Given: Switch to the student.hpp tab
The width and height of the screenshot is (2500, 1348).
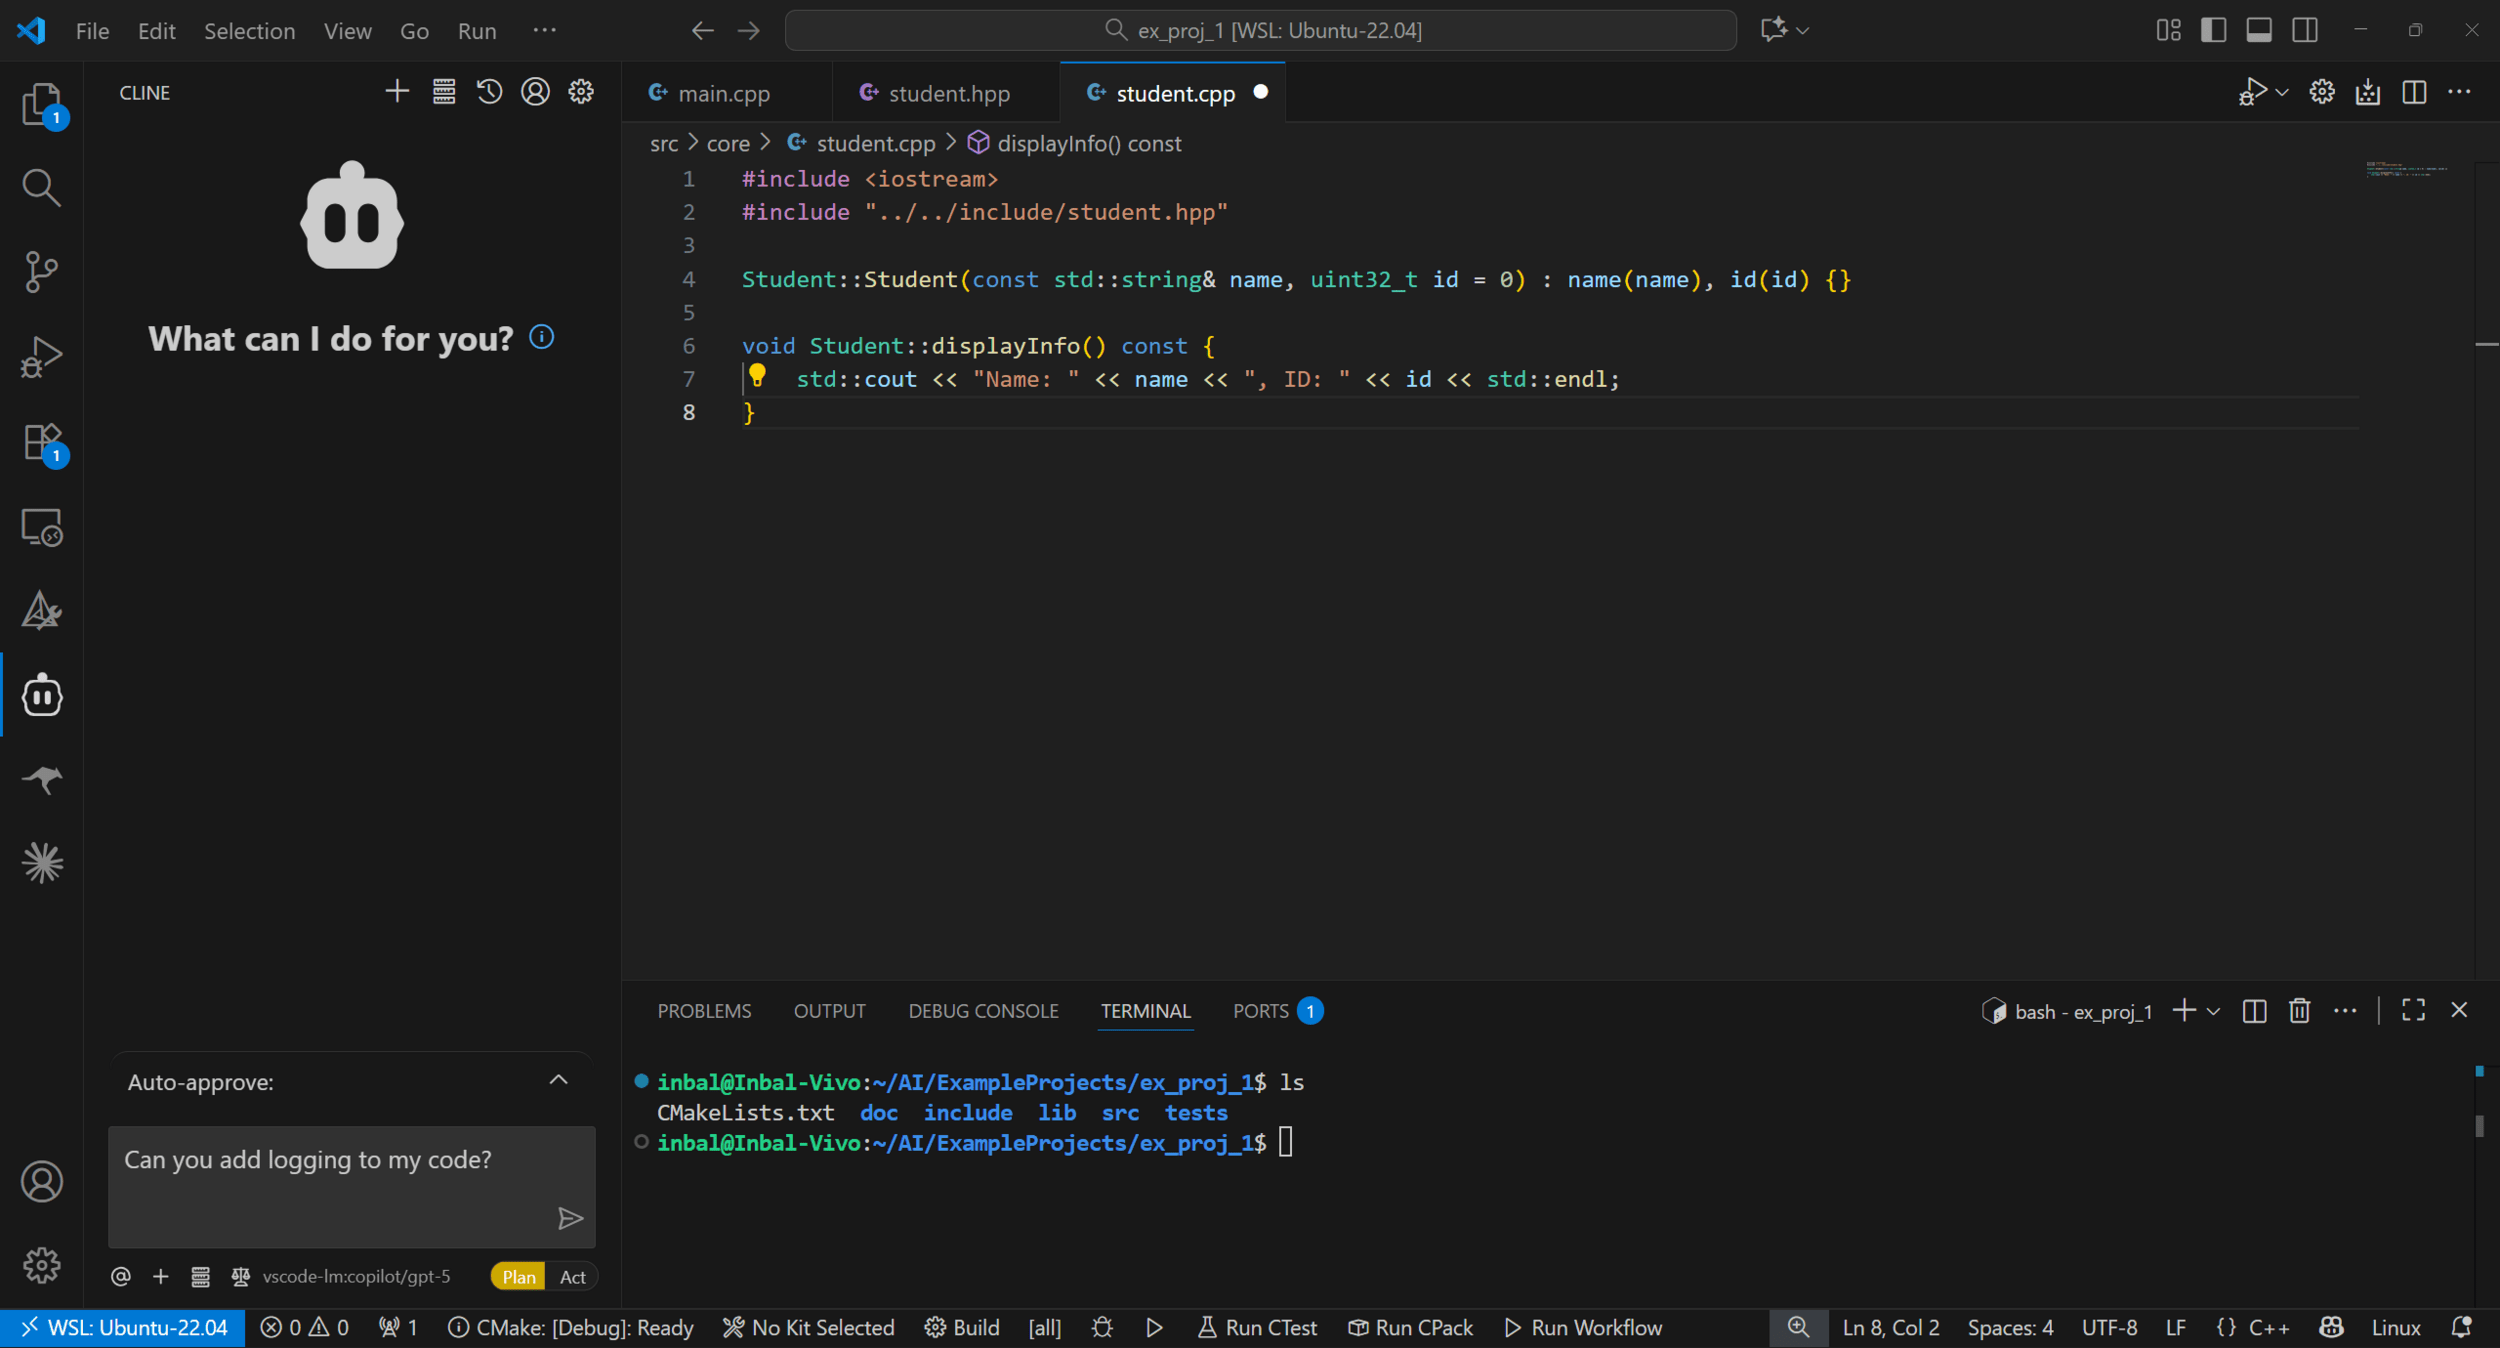Looking at the screenshot, I should pos(948,93).
